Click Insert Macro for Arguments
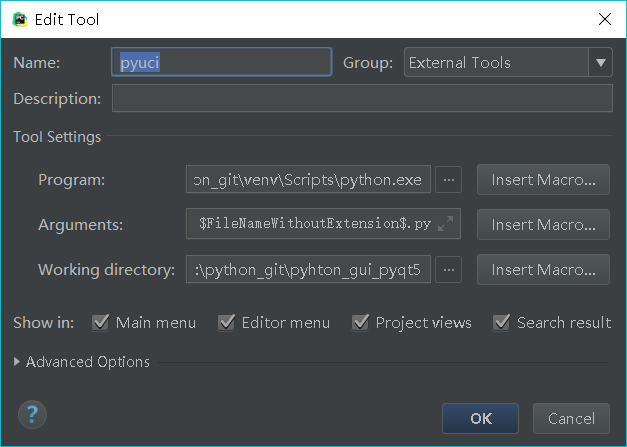Viewport: 627px width, 447px height. [x=543, y=225]
